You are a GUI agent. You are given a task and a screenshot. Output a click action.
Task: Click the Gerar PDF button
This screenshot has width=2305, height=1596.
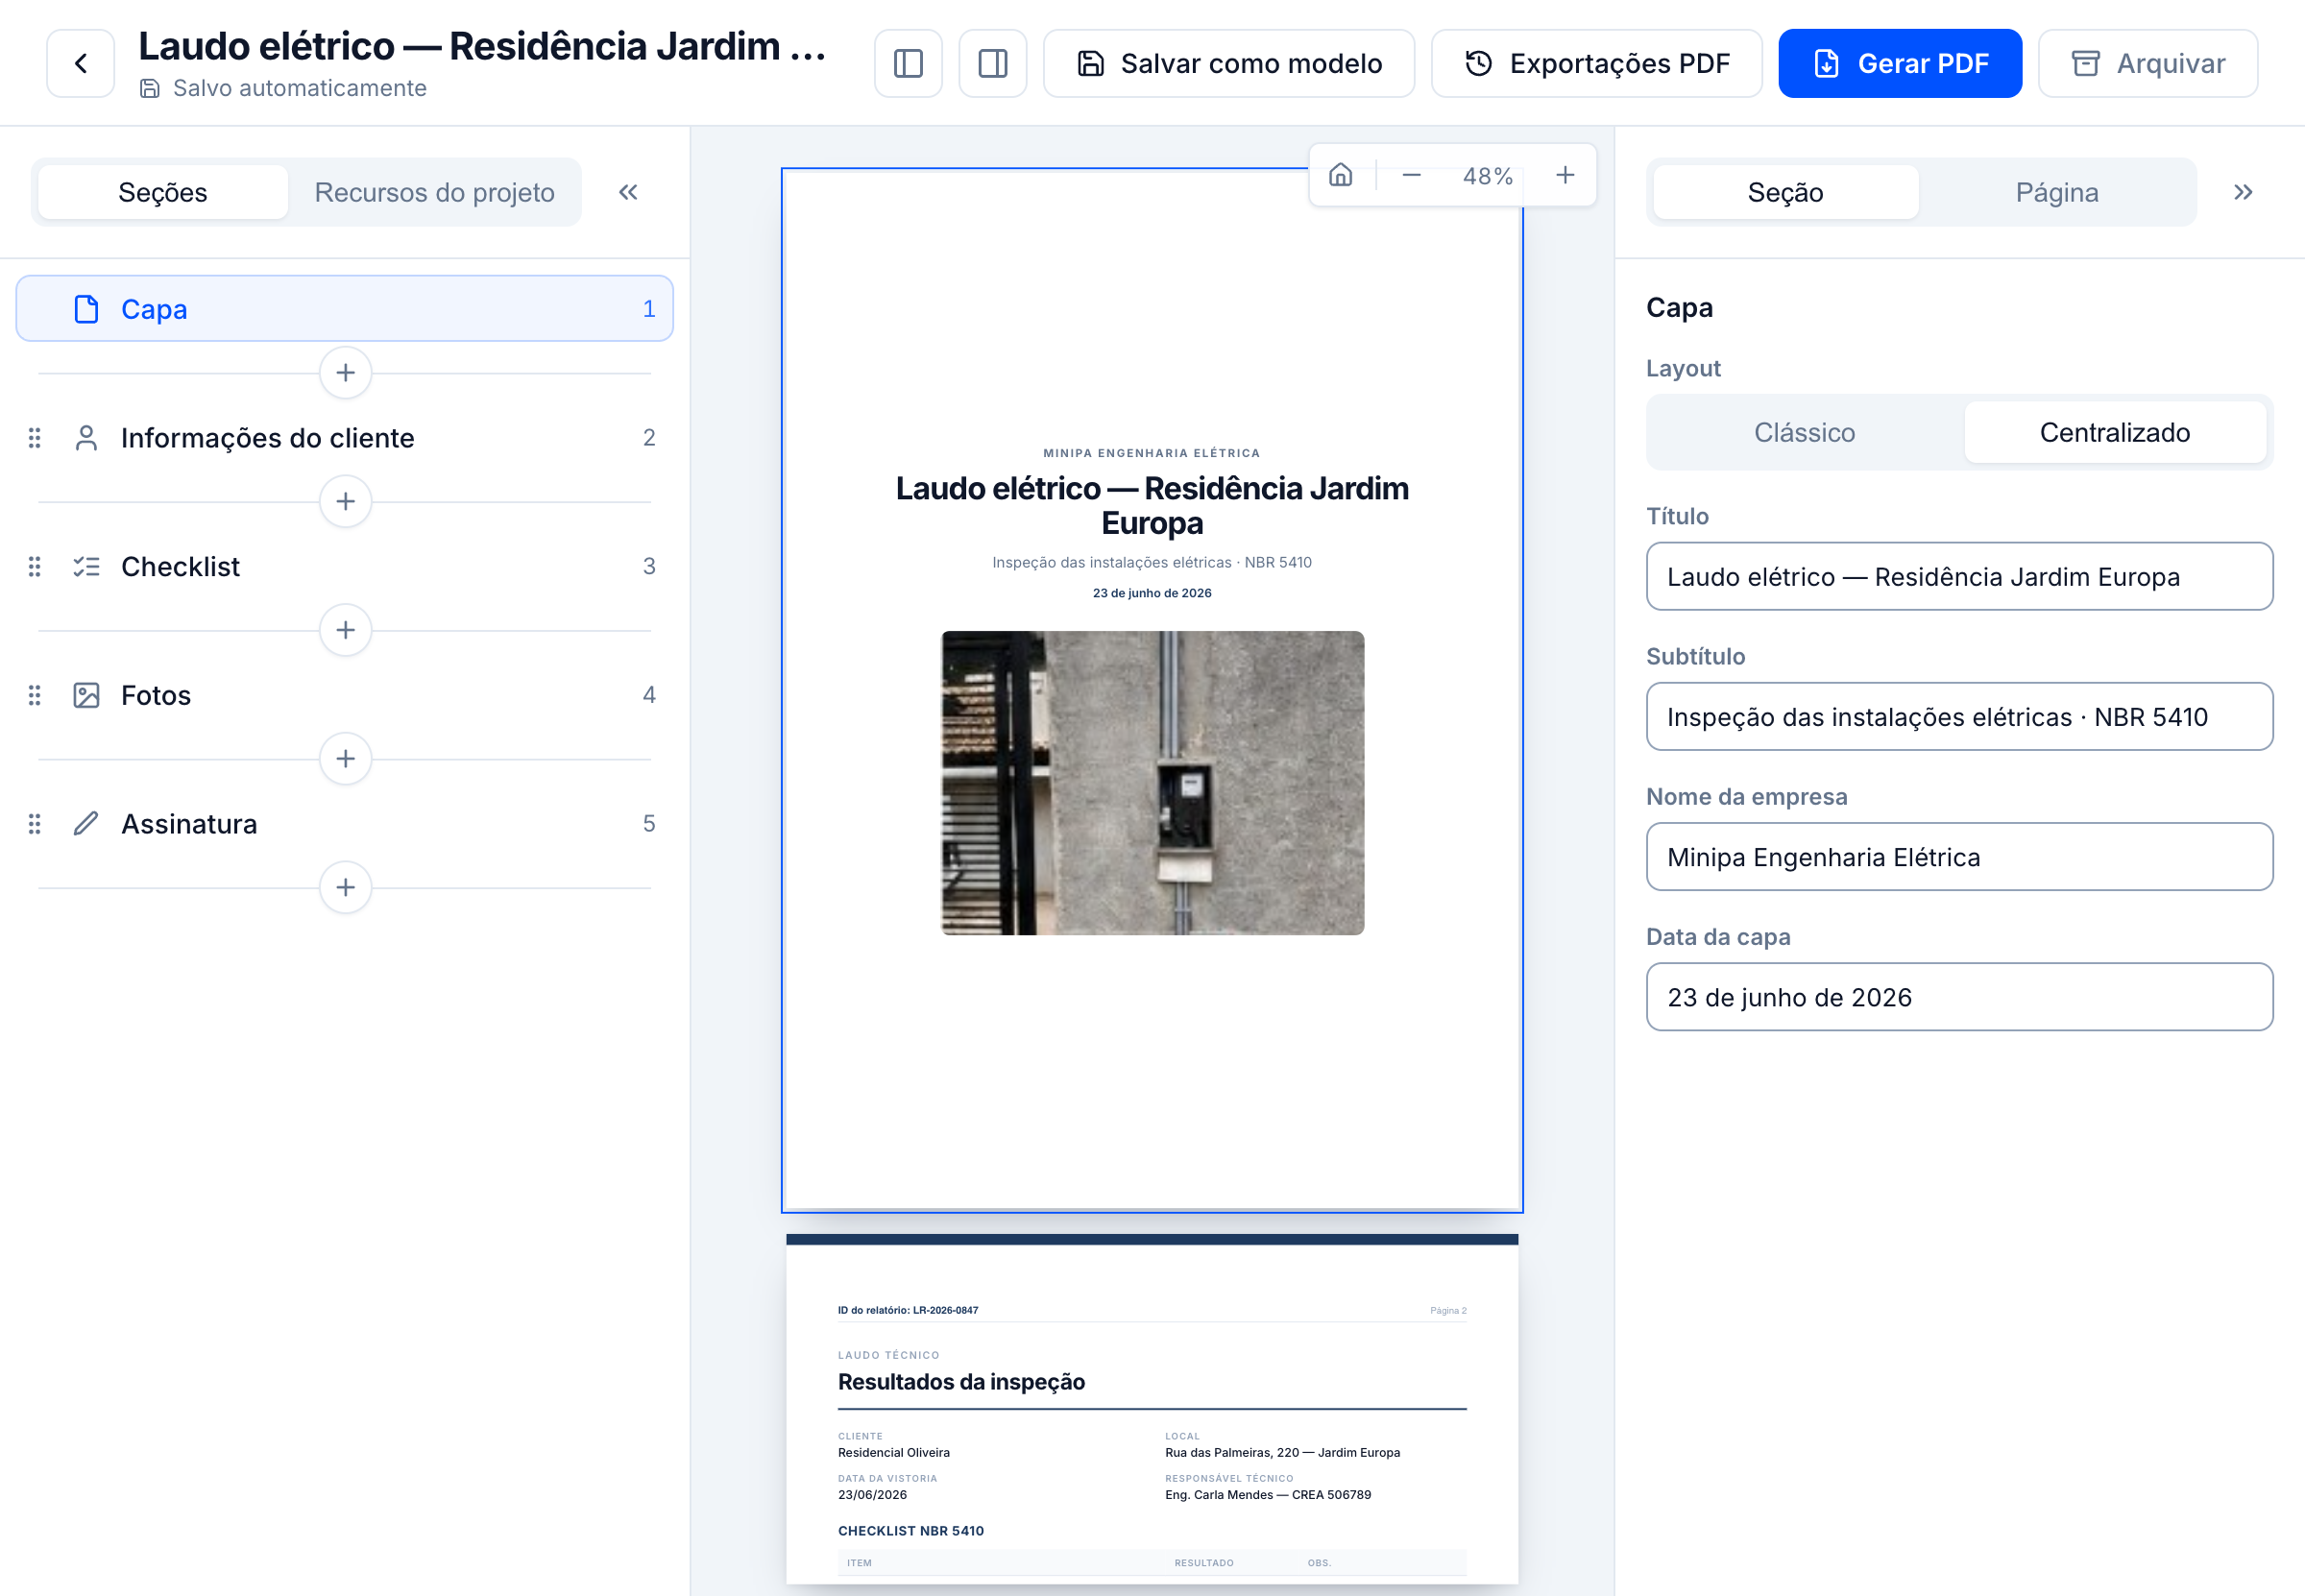coord(1899,63)
